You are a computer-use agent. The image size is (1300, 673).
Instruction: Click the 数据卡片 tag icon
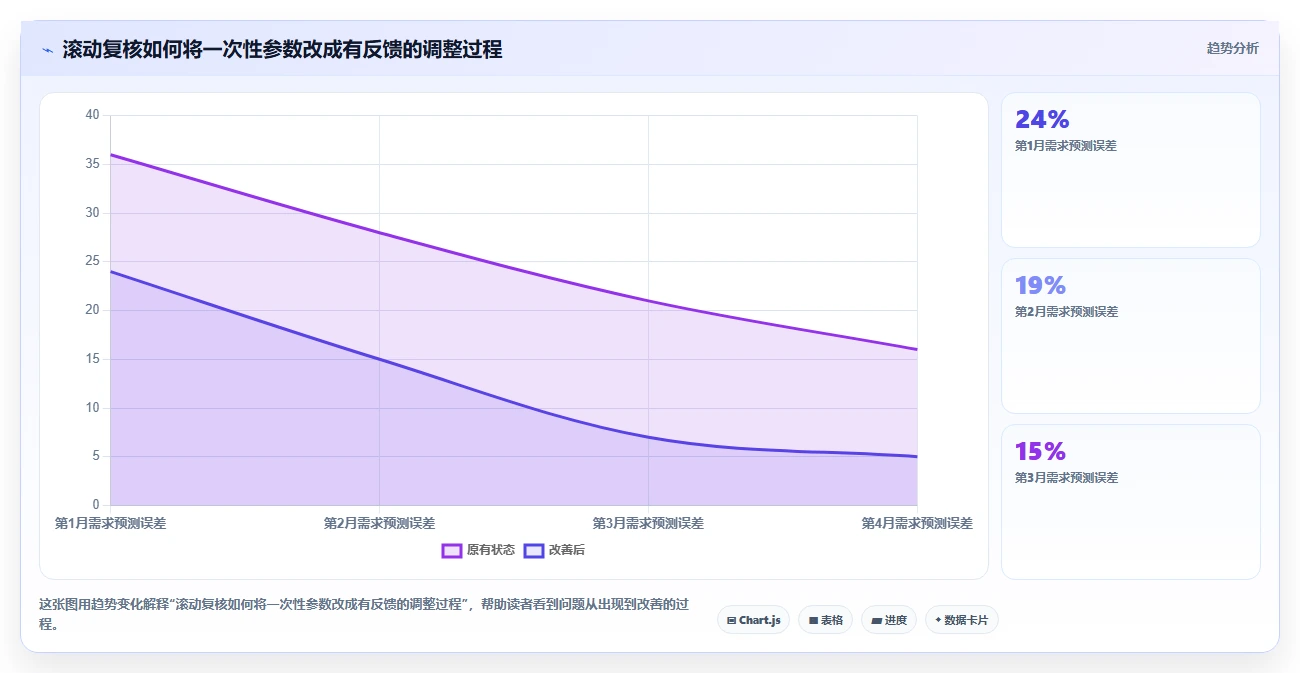[938, 620]
